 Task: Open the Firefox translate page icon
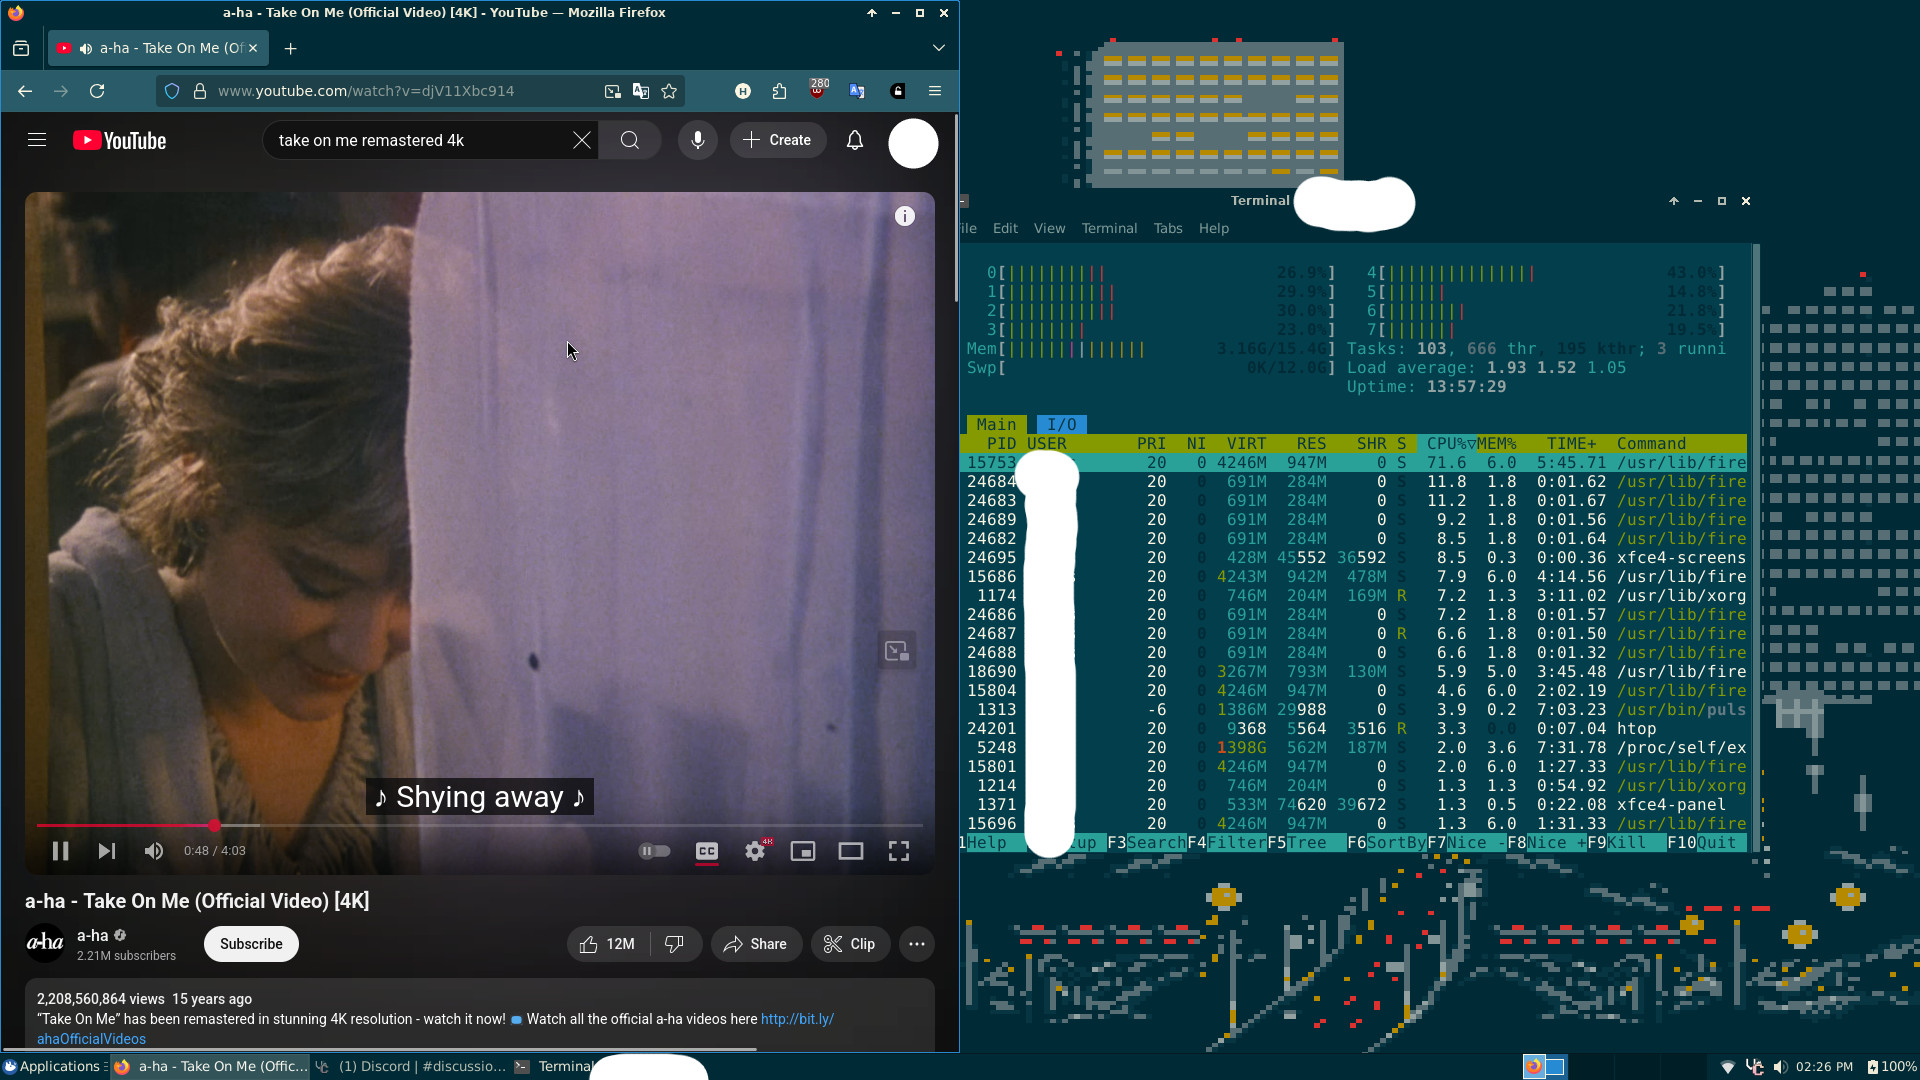coord(641,91)
